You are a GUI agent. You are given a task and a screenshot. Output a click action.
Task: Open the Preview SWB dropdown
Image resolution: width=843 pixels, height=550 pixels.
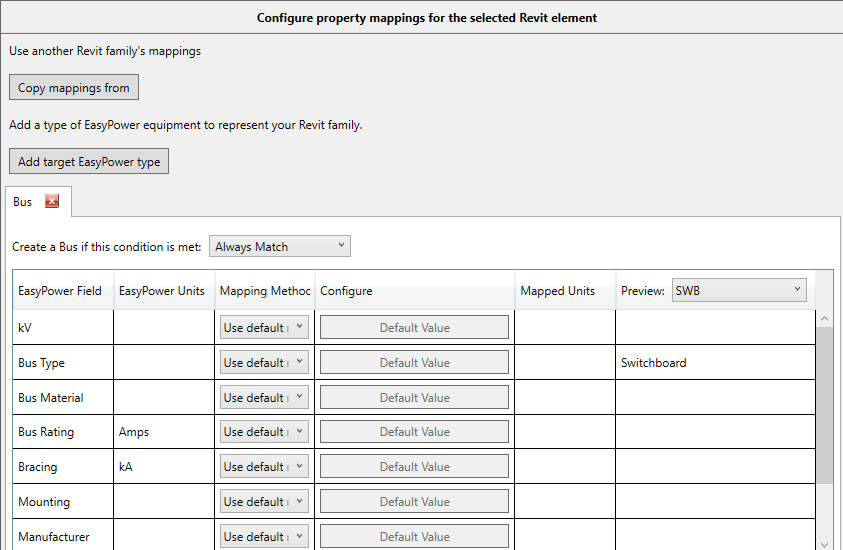(739, 290)
